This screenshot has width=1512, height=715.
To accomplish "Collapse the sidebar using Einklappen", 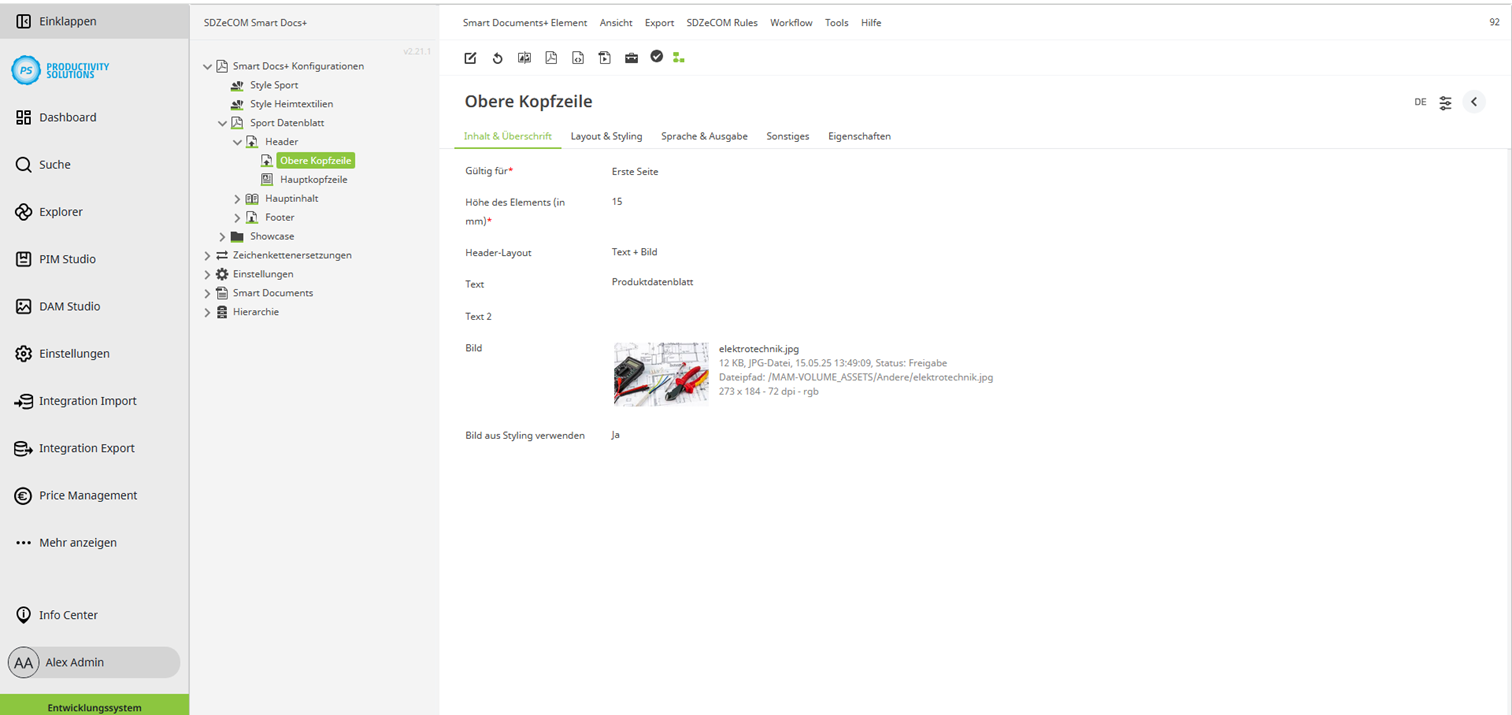I will [x=62, y=20].
